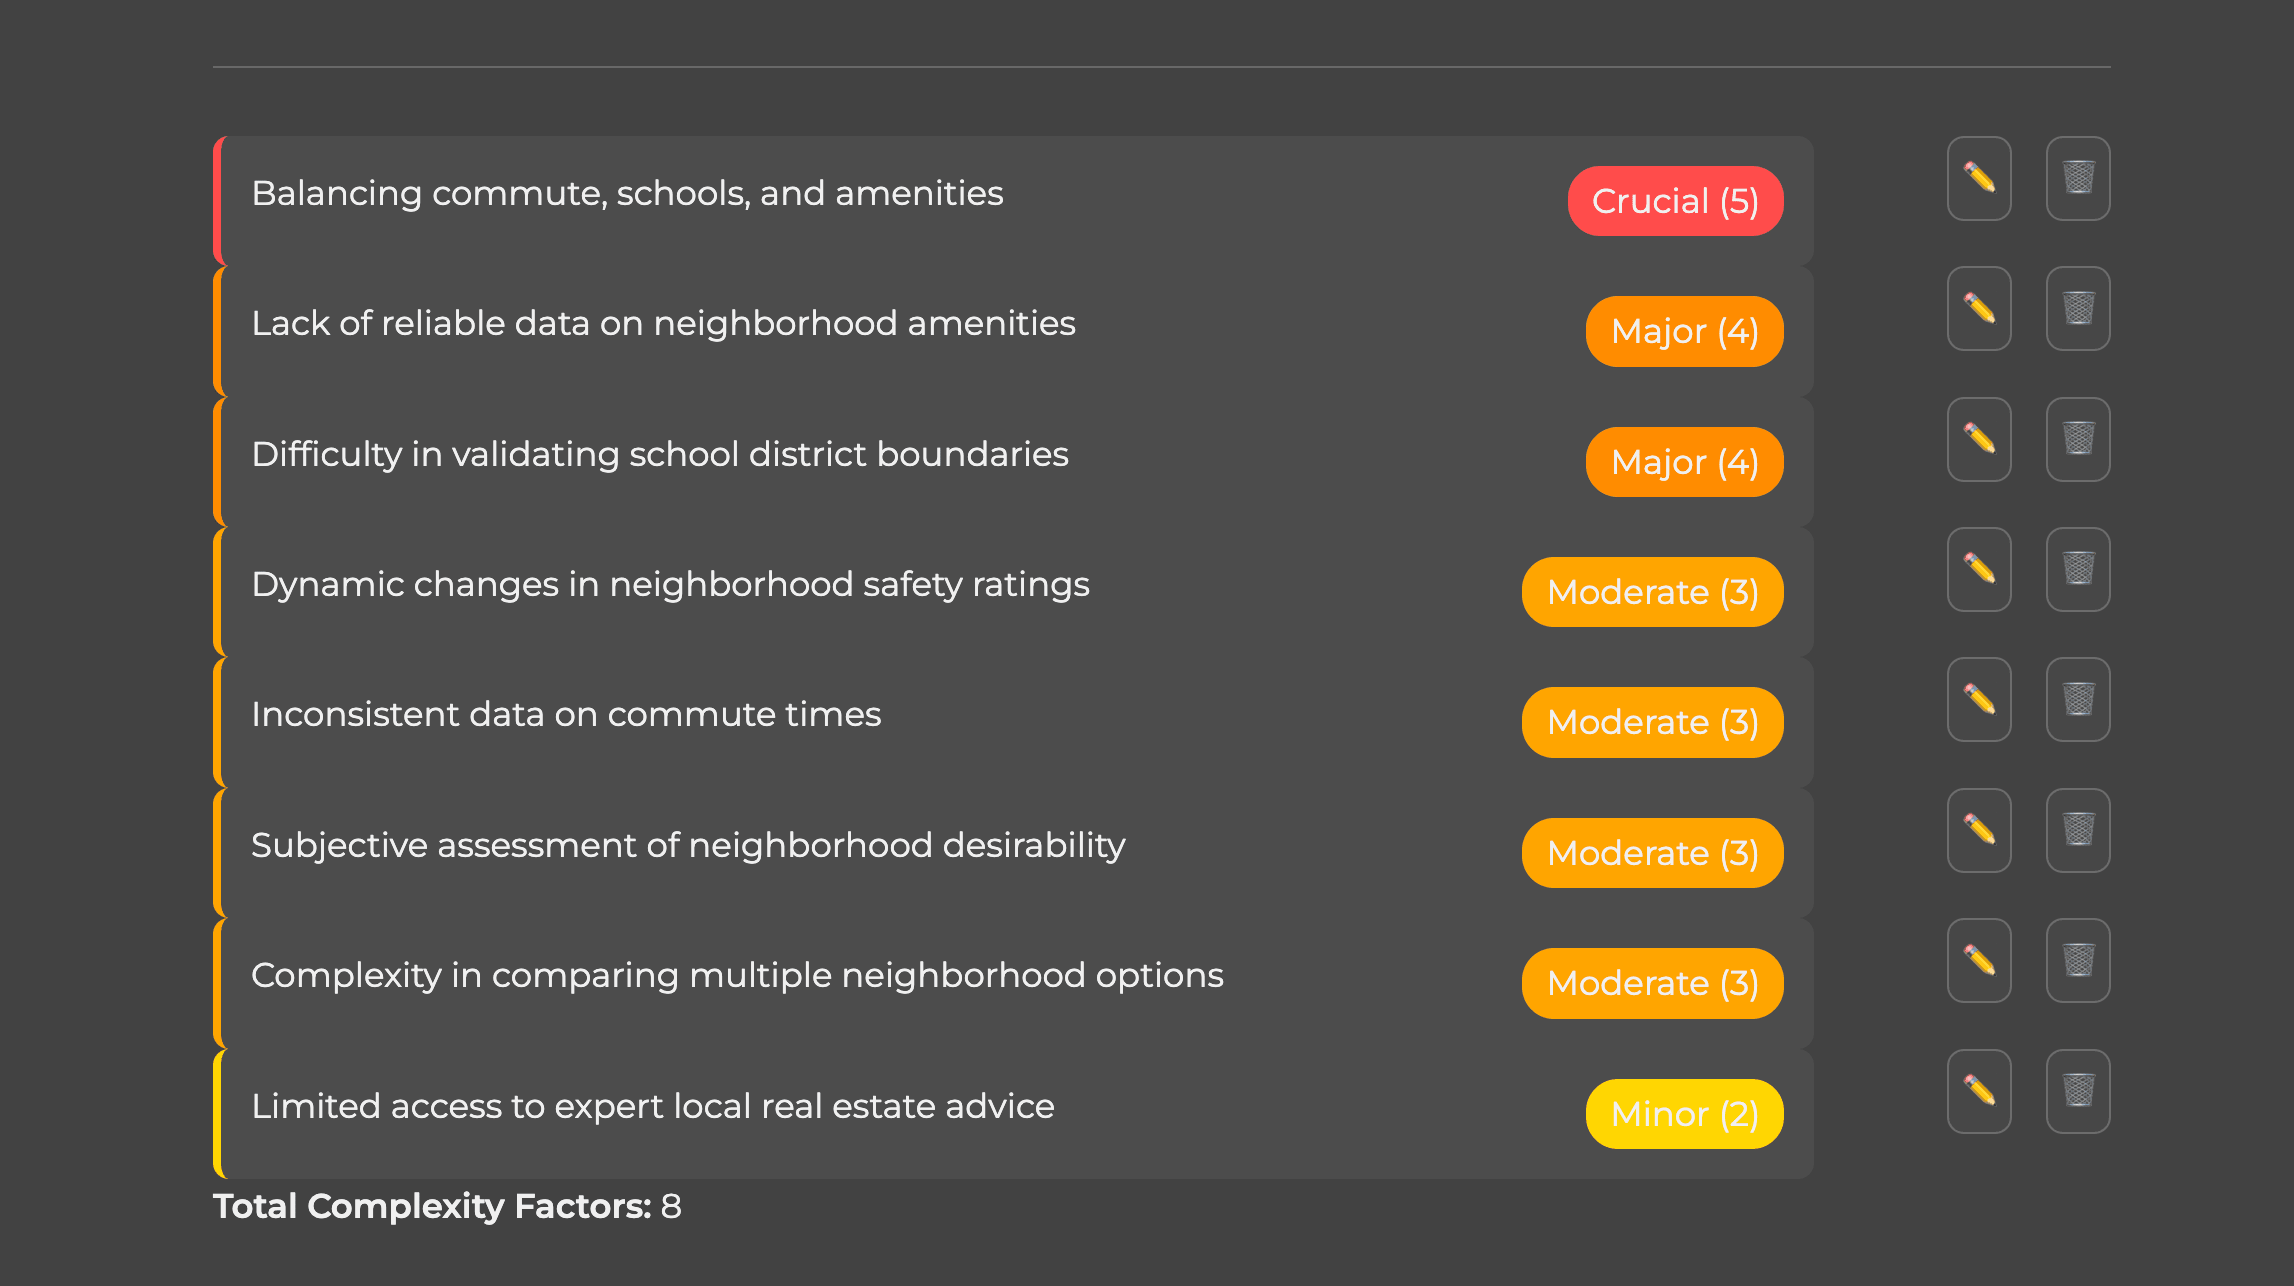Click trash icon for 'Lack of reliable data' row
The height and width of the screenshot is (1286, 2294).
pos(2078,308)
